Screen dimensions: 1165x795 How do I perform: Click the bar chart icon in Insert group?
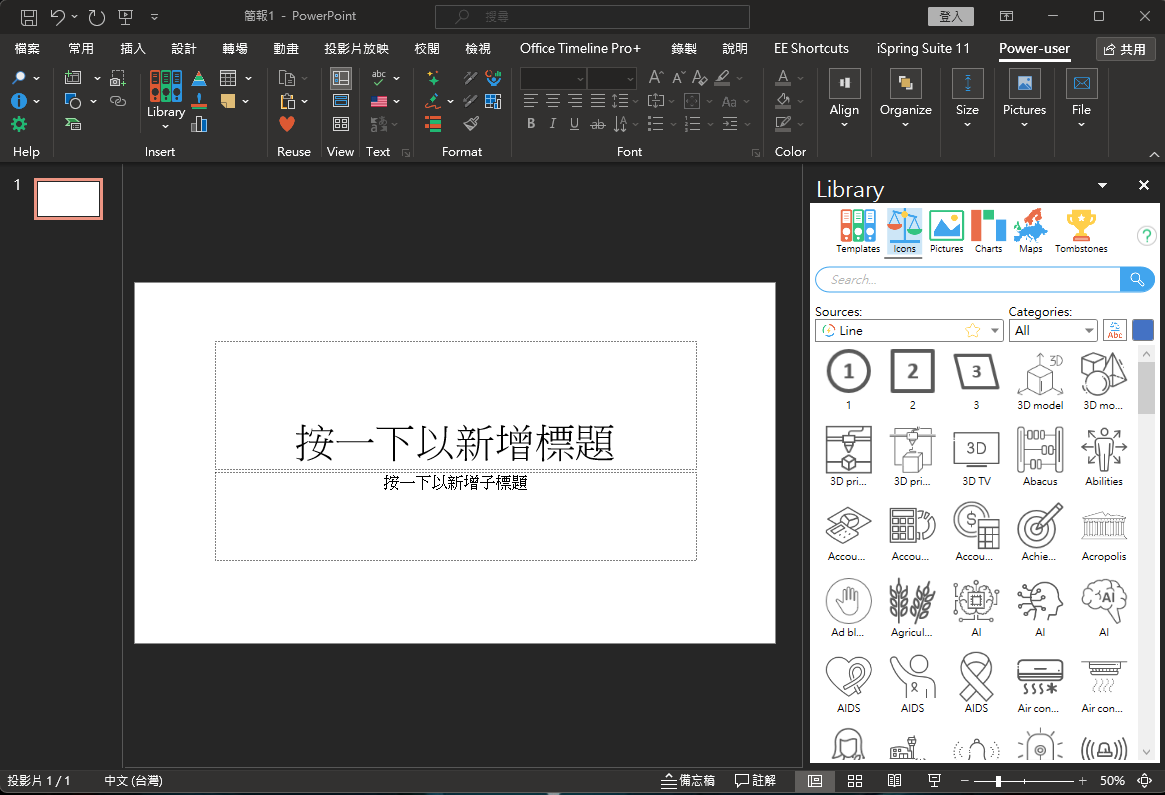(x=199, y=123)
